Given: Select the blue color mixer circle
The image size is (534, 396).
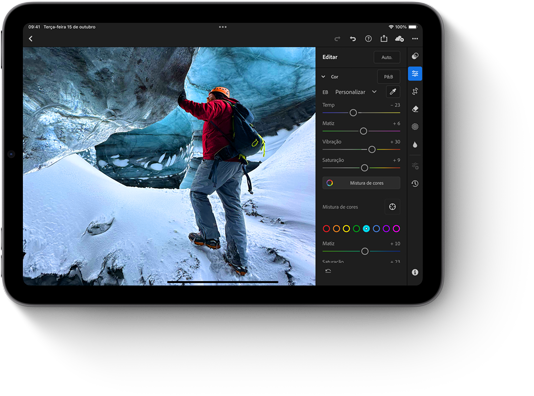Looking at the screenshot, I should pyautogui.click(x=376, y=228).
